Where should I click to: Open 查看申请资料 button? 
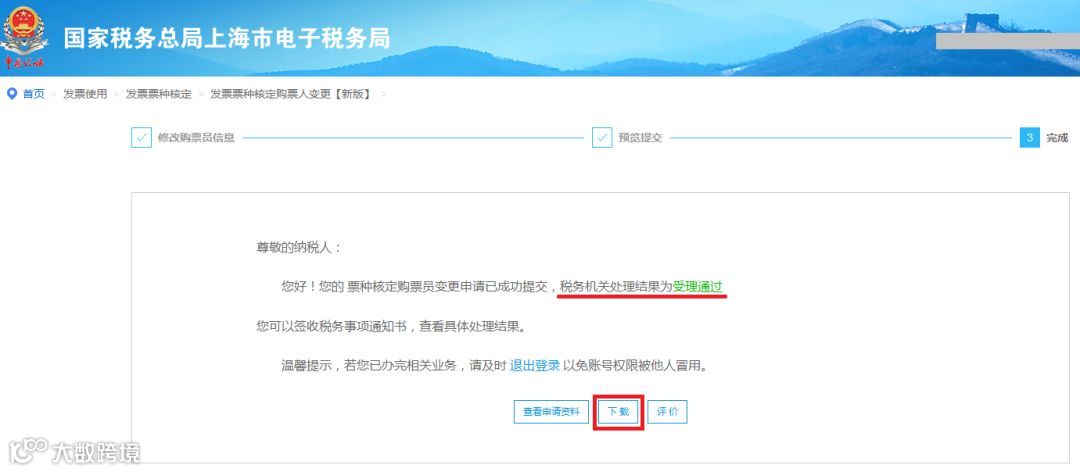click(551, 412)
